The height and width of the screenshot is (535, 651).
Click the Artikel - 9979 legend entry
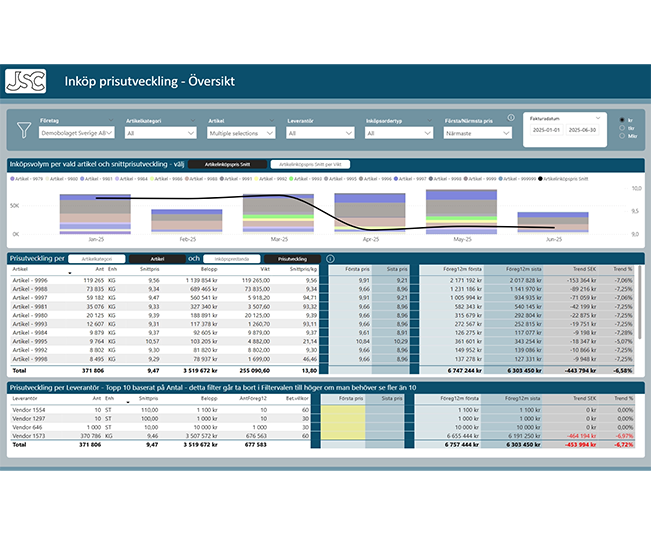[x=27, y=179]
